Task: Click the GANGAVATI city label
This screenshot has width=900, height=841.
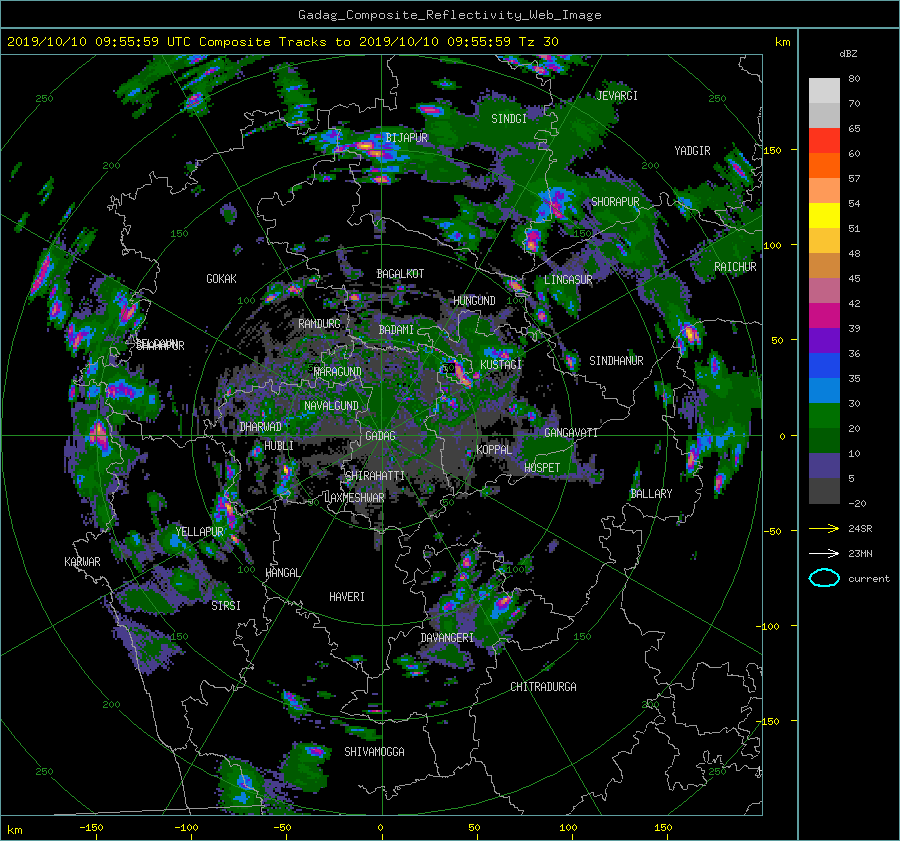Action: (571, 433)
